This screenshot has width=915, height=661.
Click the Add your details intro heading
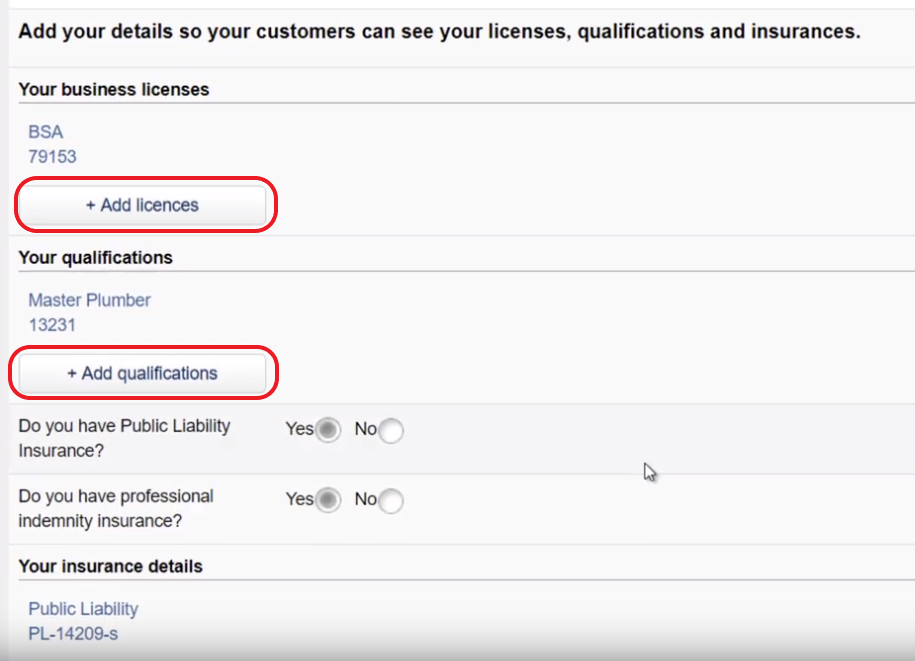439,31
